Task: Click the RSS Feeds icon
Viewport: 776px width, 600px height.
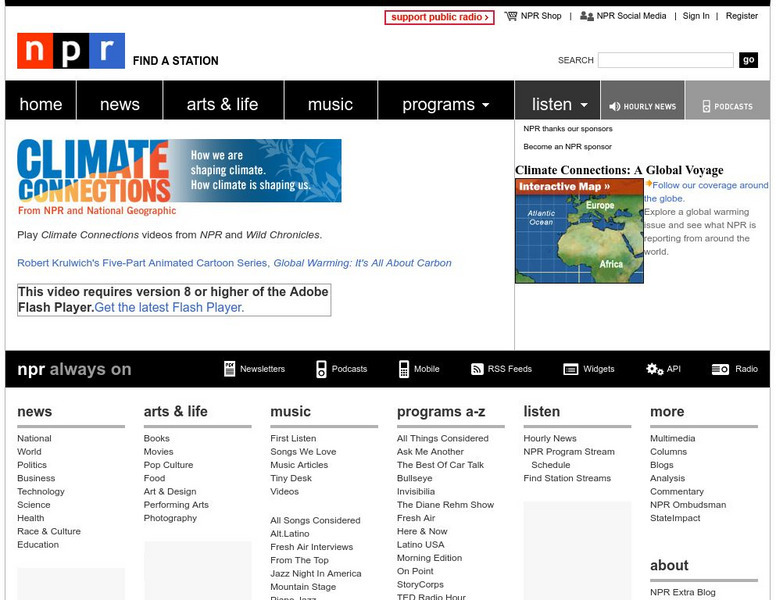Action: click(477, 369)
